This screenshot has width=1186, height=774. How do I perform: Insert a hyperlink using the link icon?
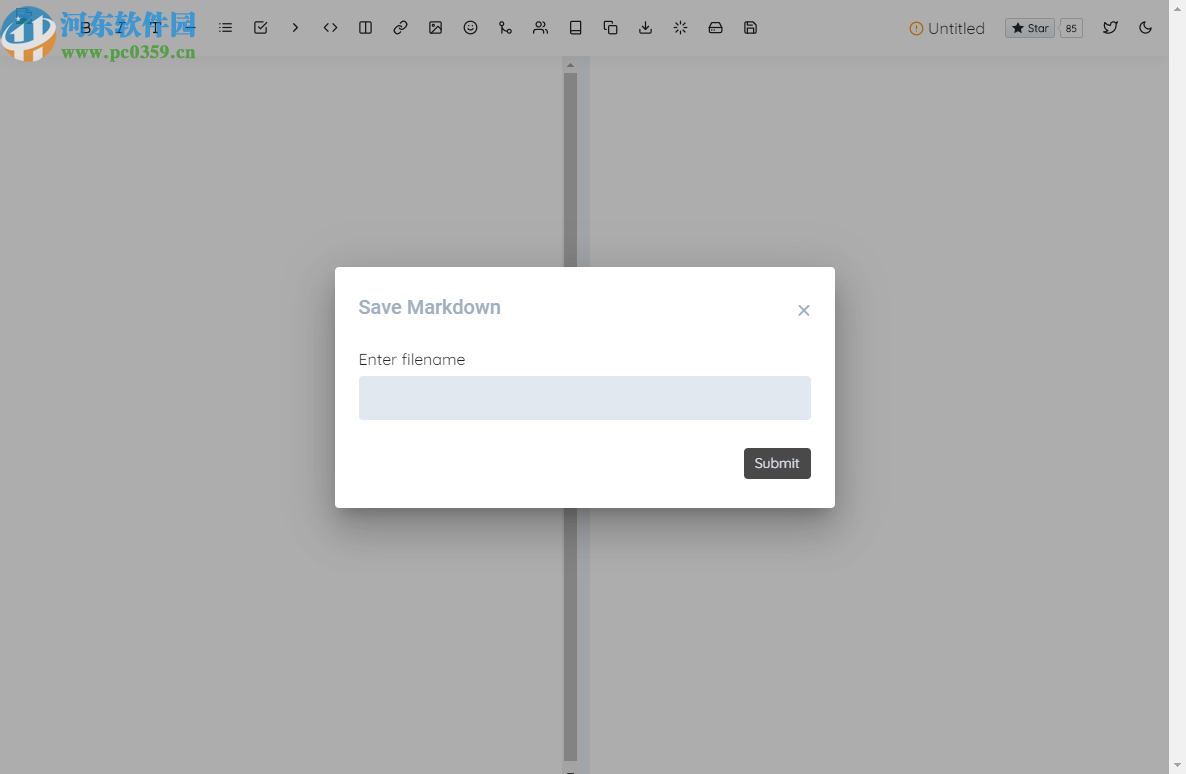pyautogui.click(x=400, y=27)
